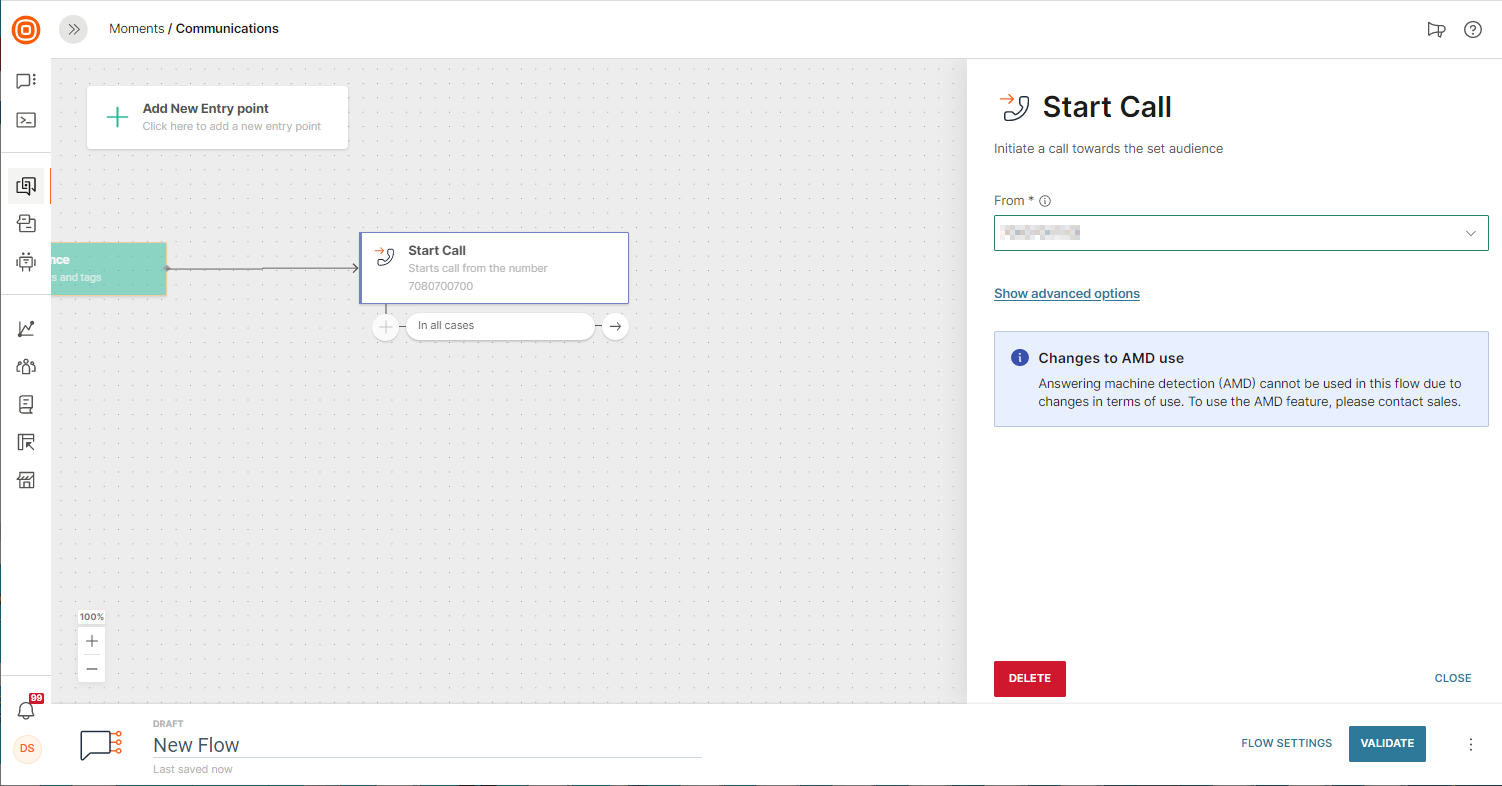The height and width of the screenshot is (786, 1502).
Task: Add a step with the plus circle
Action: (386, 326)
